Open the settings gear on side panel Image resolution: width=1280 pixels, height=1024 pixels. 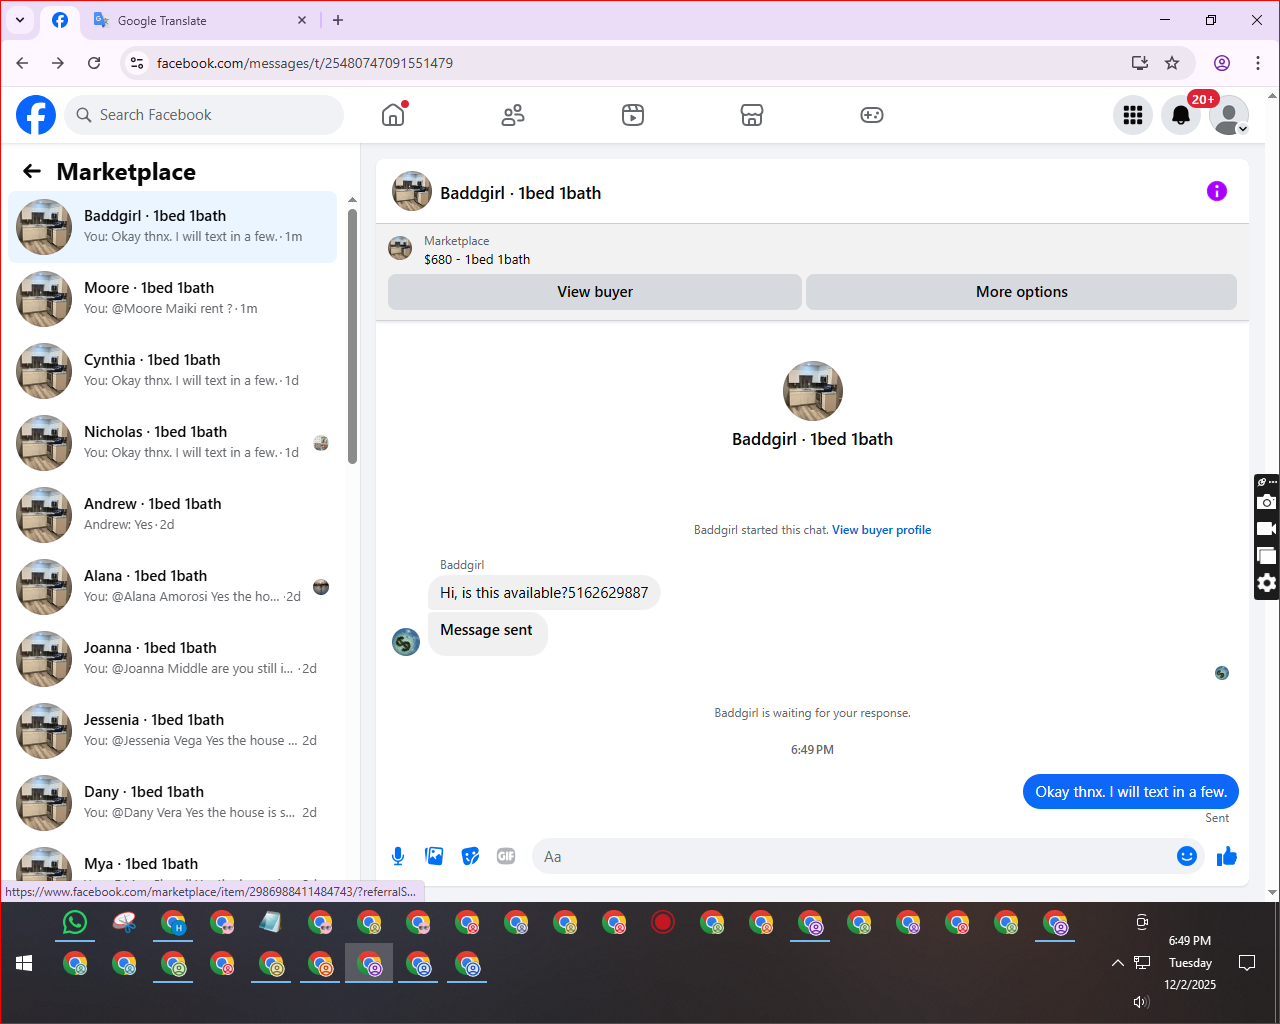[x=1267, y=583]
